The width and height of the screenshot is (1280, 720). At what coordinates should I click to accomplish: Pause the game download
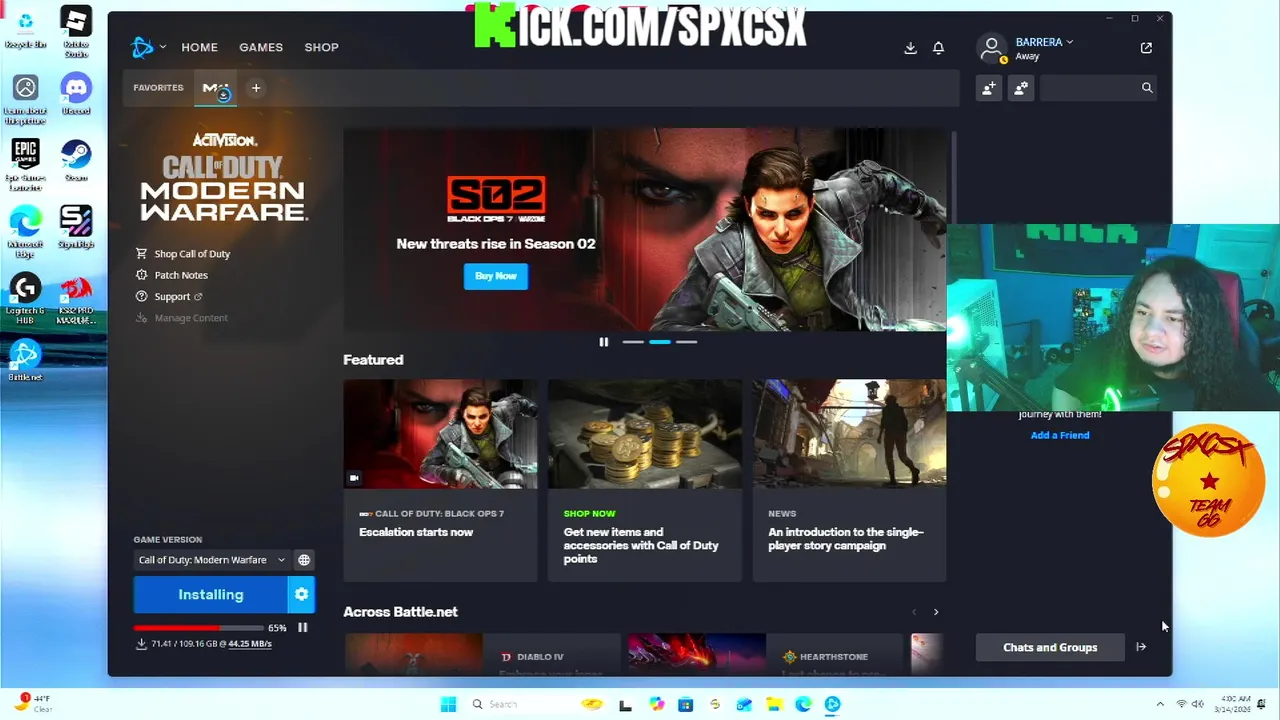(x=302, y=628)
